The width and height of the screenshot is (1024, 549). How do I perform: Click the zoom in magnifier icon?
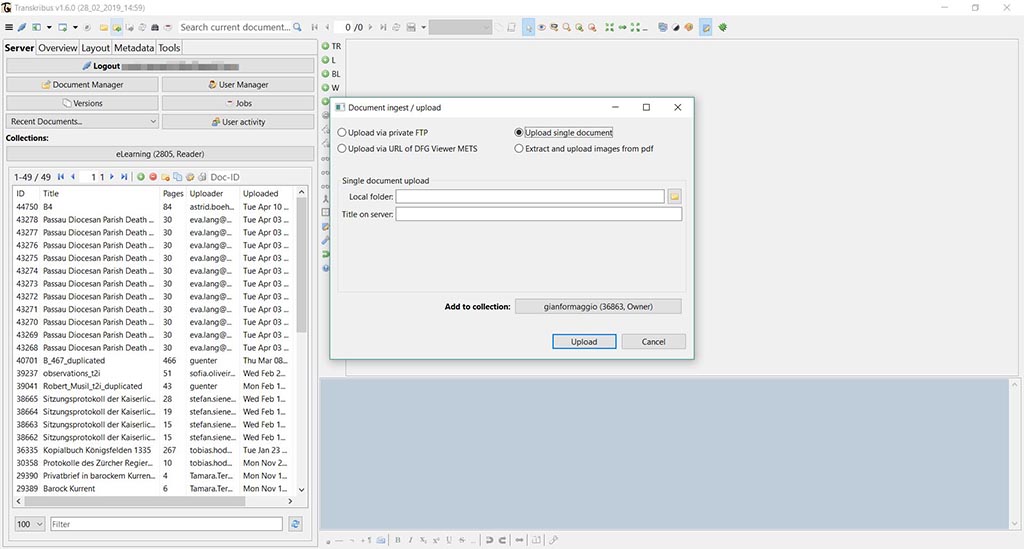click(579, 27)
